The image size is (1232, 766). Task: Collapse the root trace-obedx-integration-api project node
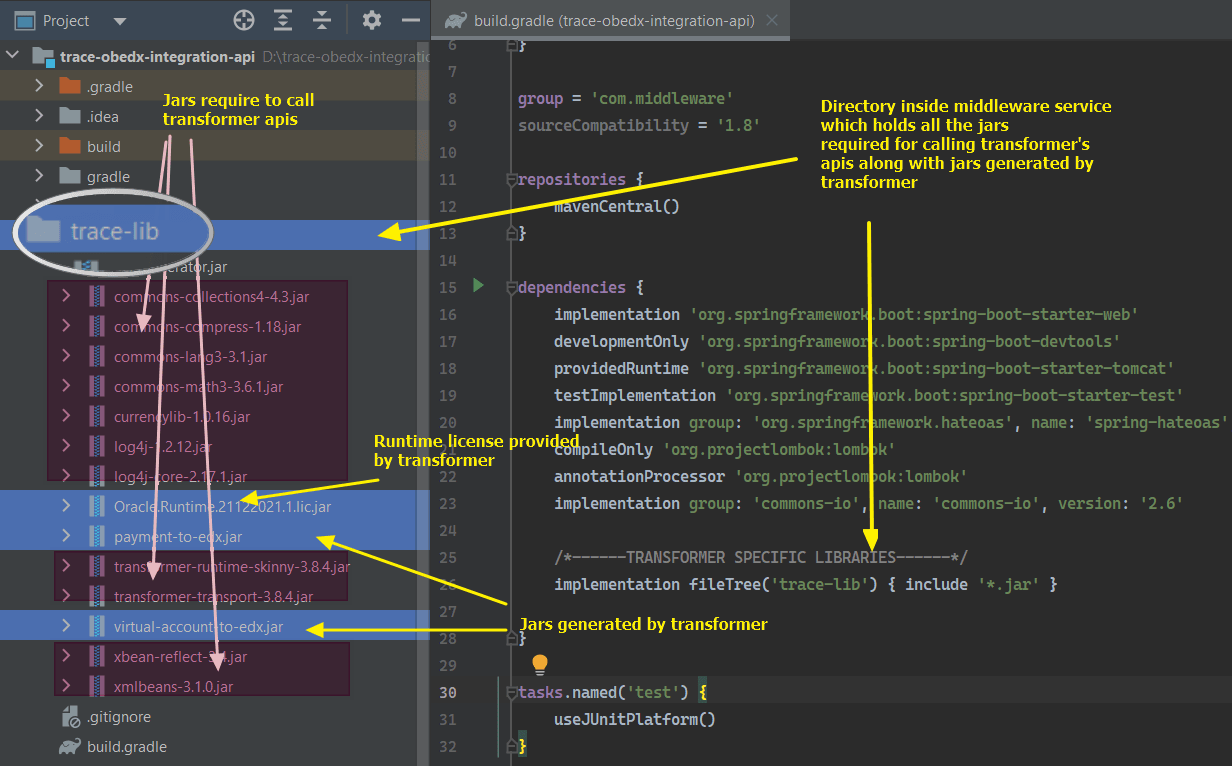point(14,56)
